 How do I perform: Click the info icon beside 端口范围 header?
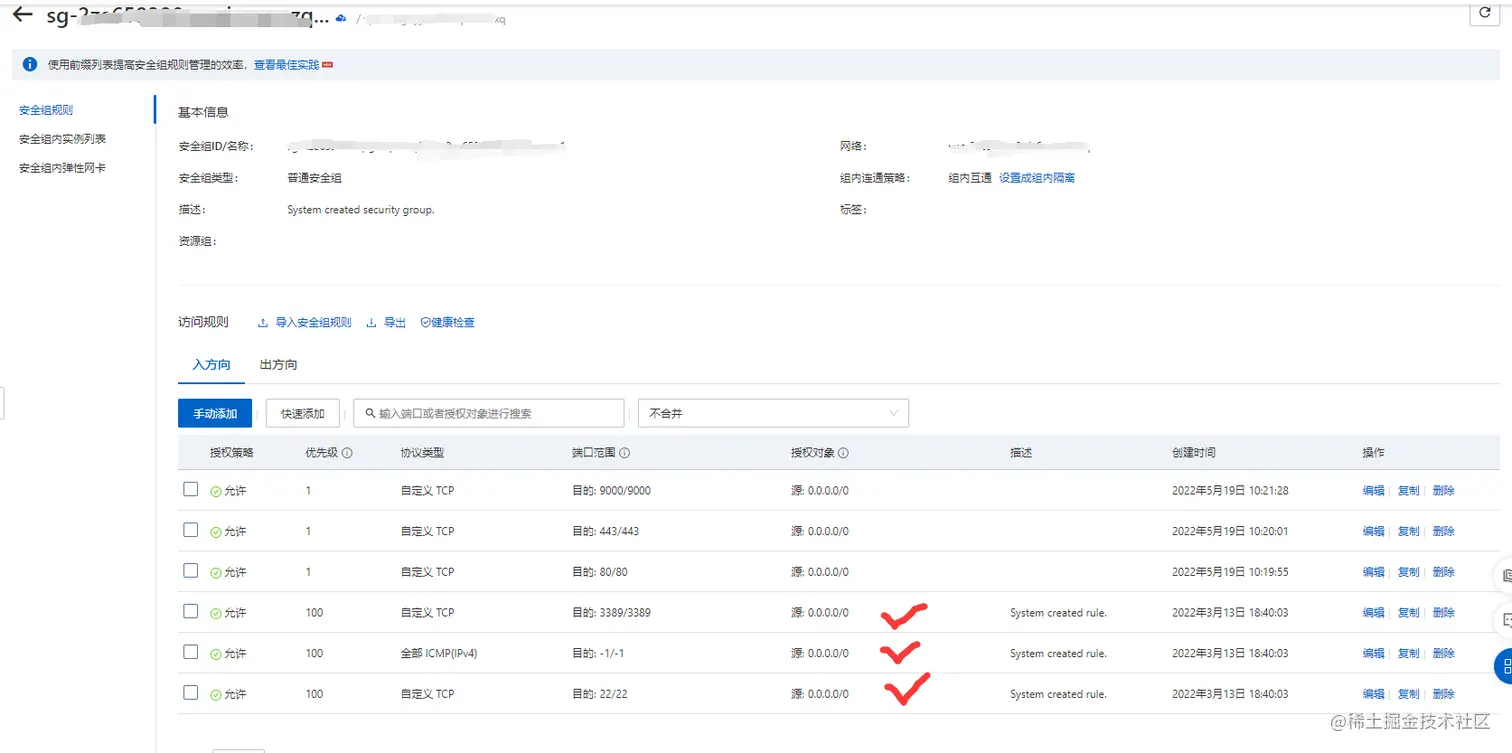click(624, 453)
